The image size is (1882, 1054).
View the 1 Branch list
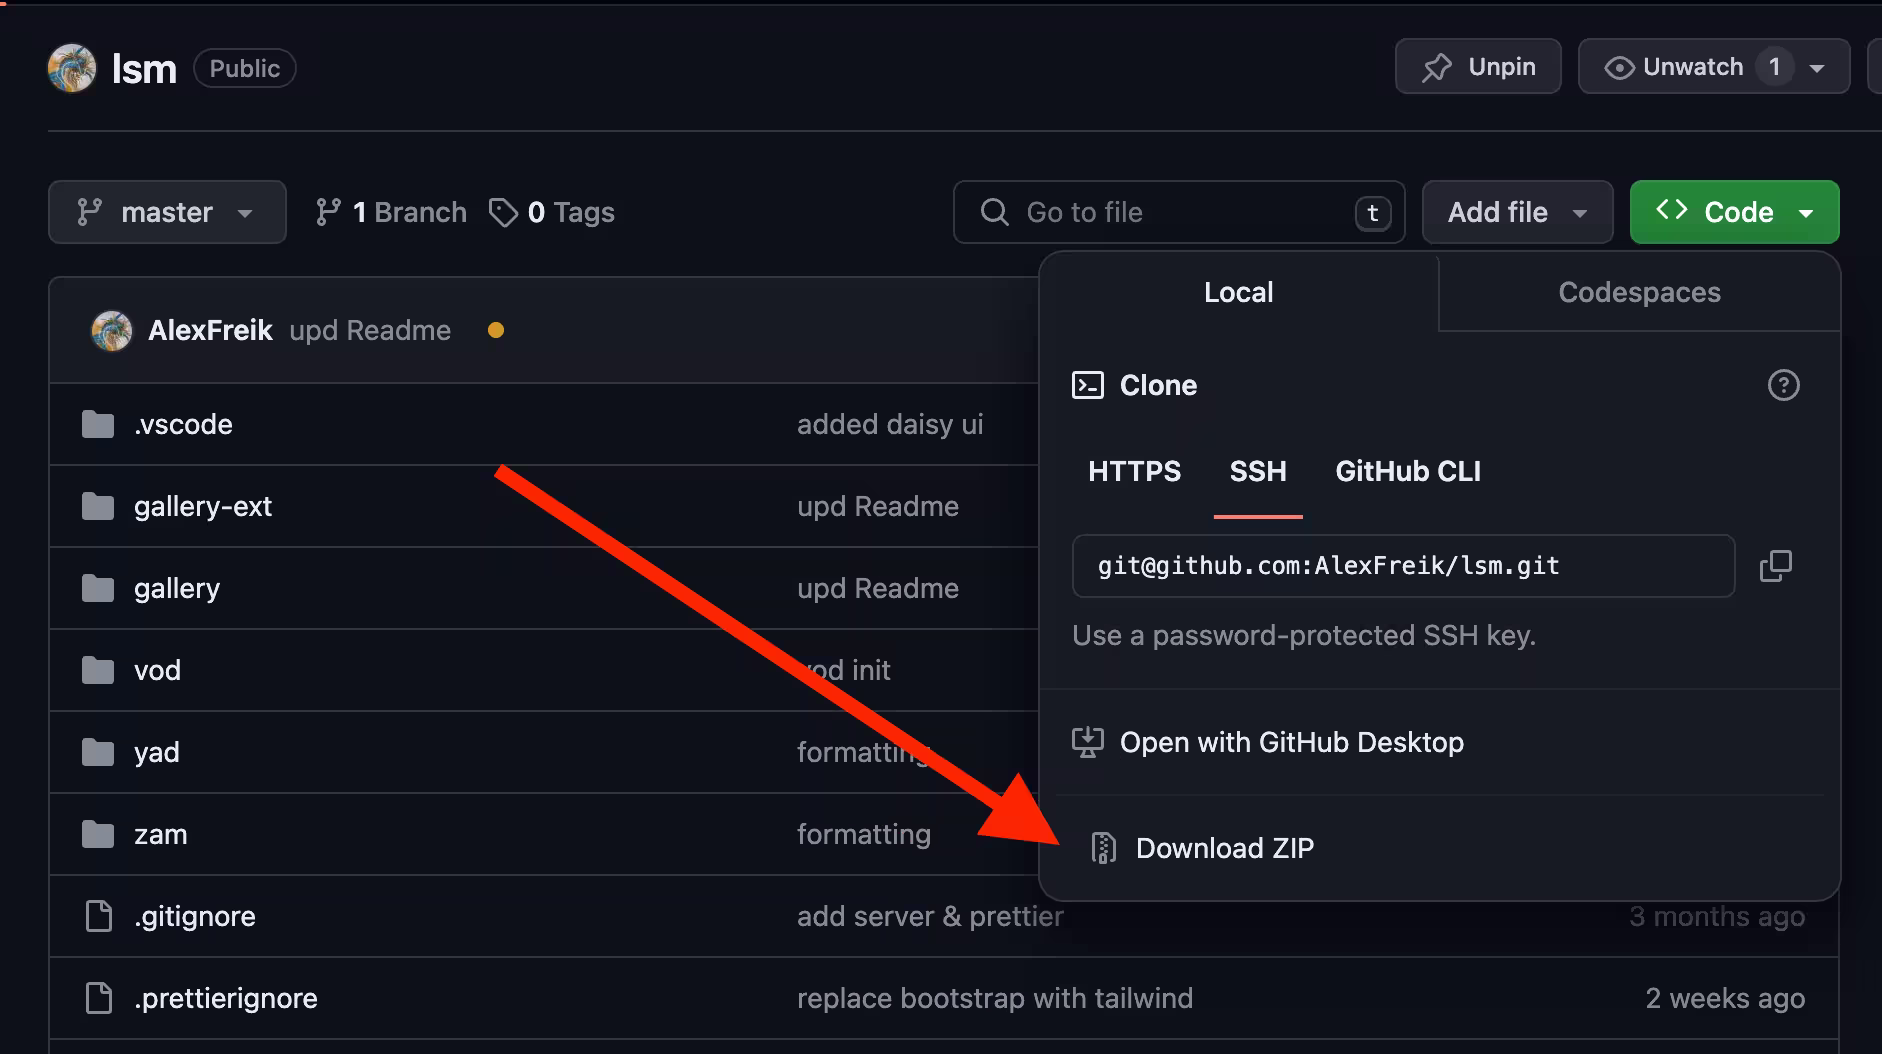(391, 212)
